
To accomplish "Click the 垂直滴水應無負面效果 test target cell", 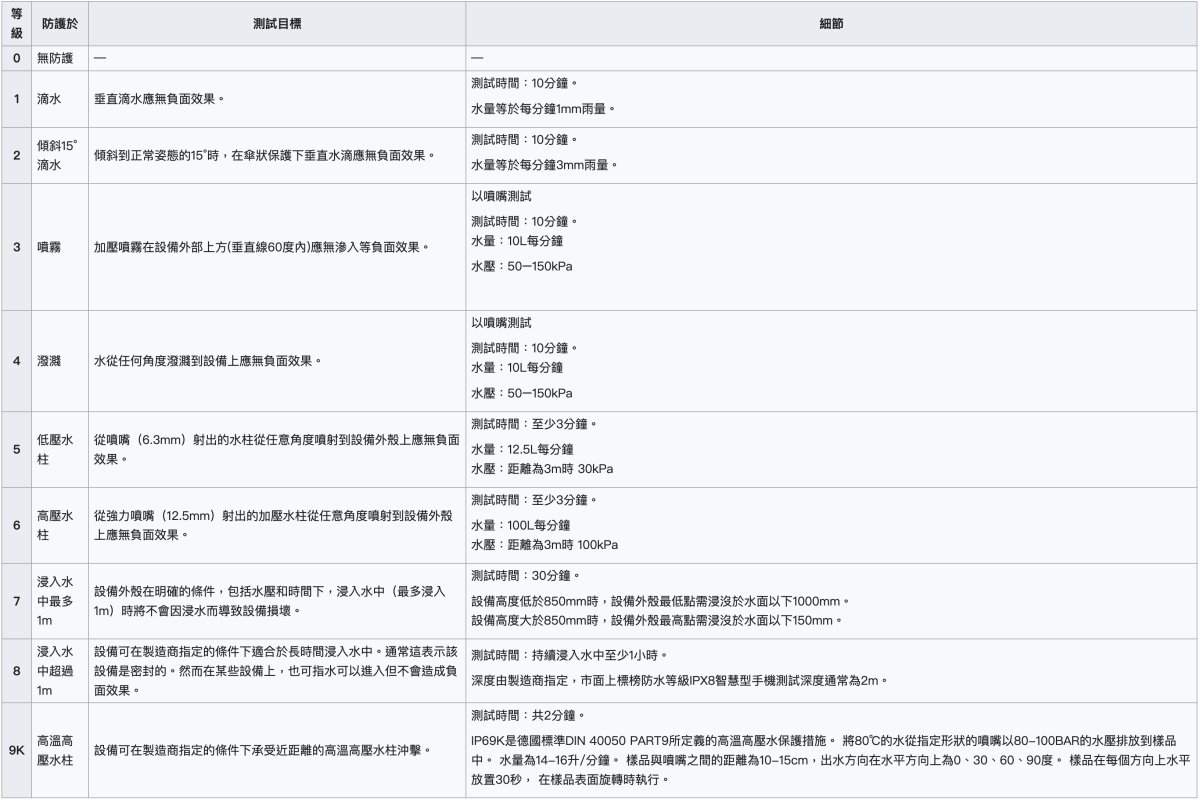I will [x=160, y=99].
